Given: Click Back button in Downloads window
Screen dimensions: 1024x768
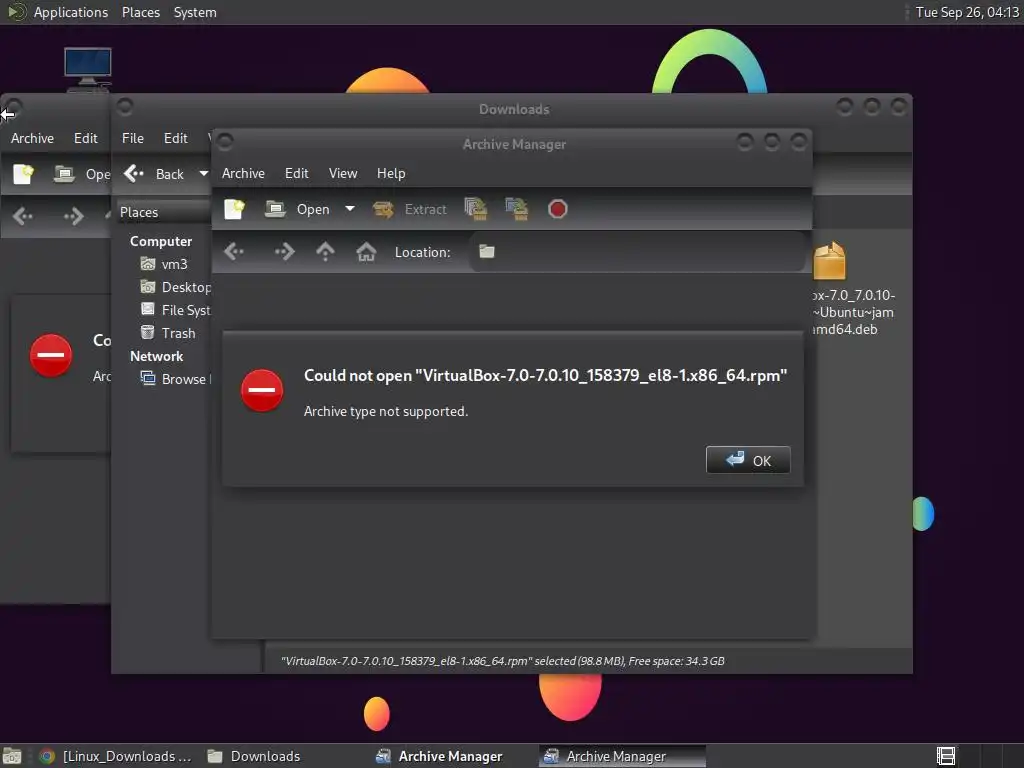Looking at the screenshot, I should [154, 174].
